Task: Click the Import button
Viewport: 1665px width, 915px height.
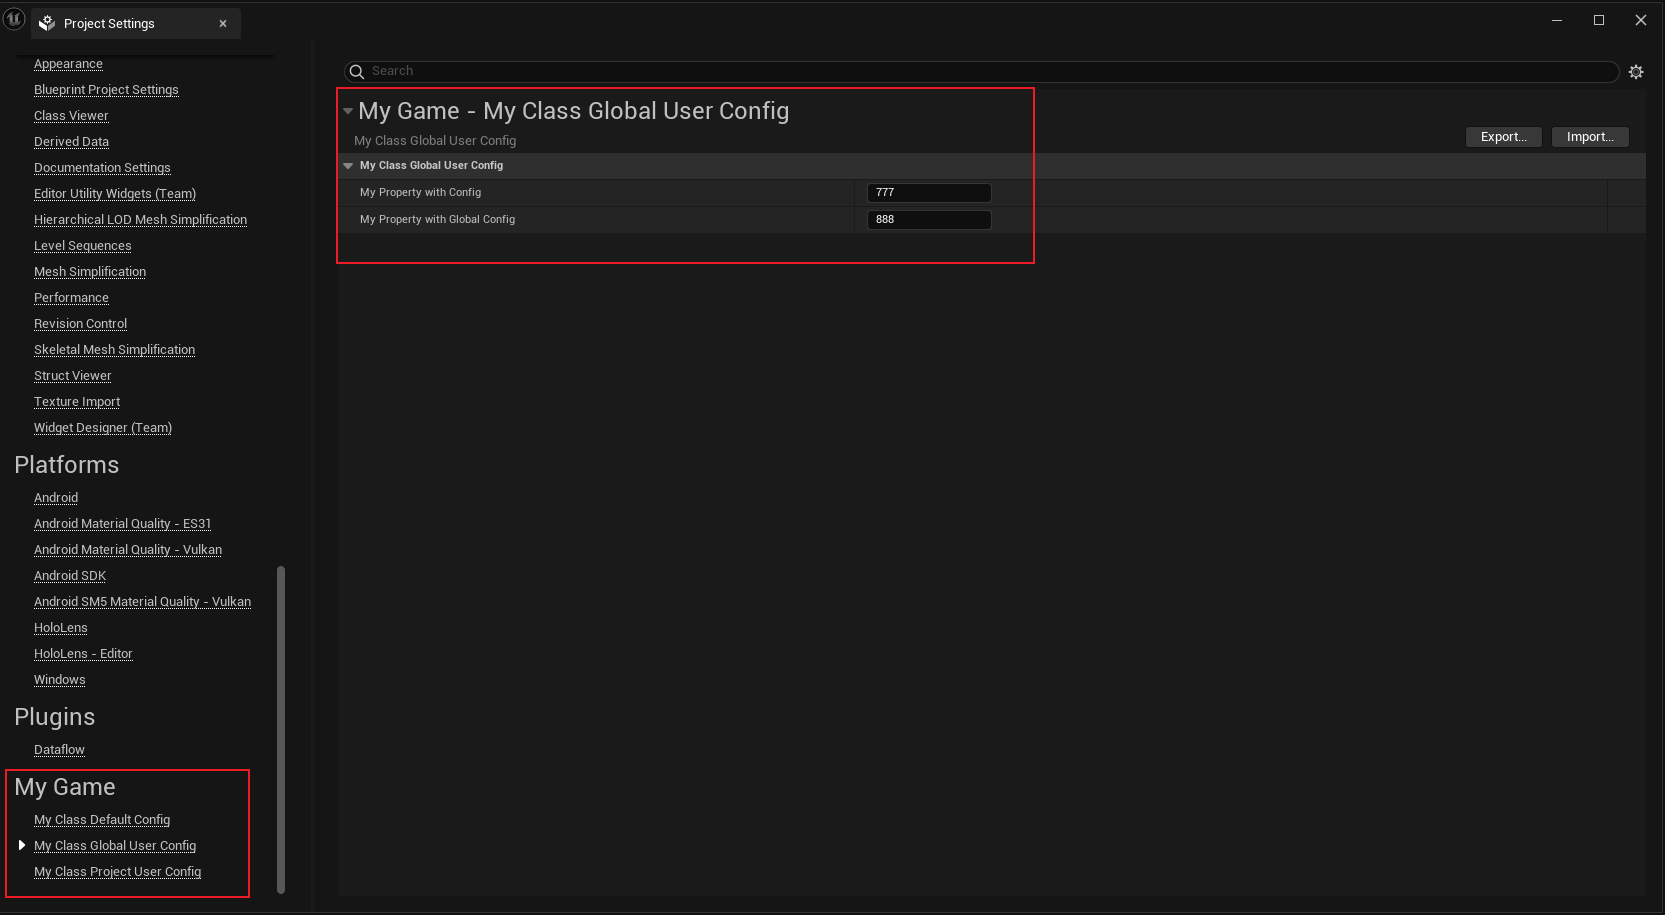Action: point(1589,137)
